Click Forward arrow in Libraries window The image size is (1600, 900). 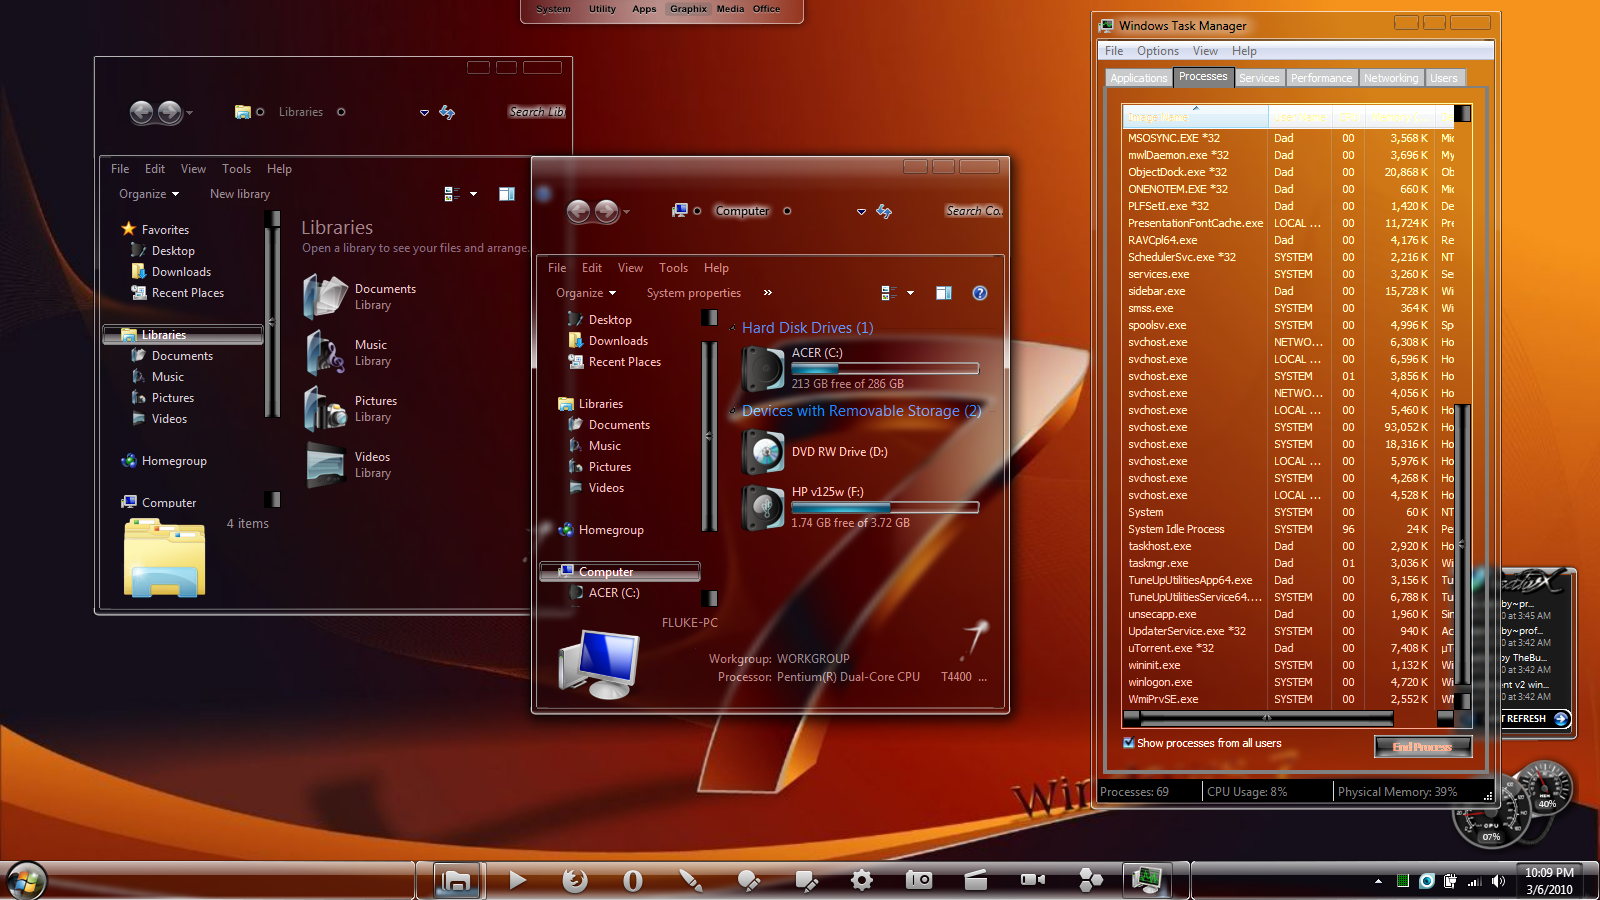pyautogui.click(x=170, y=112)
